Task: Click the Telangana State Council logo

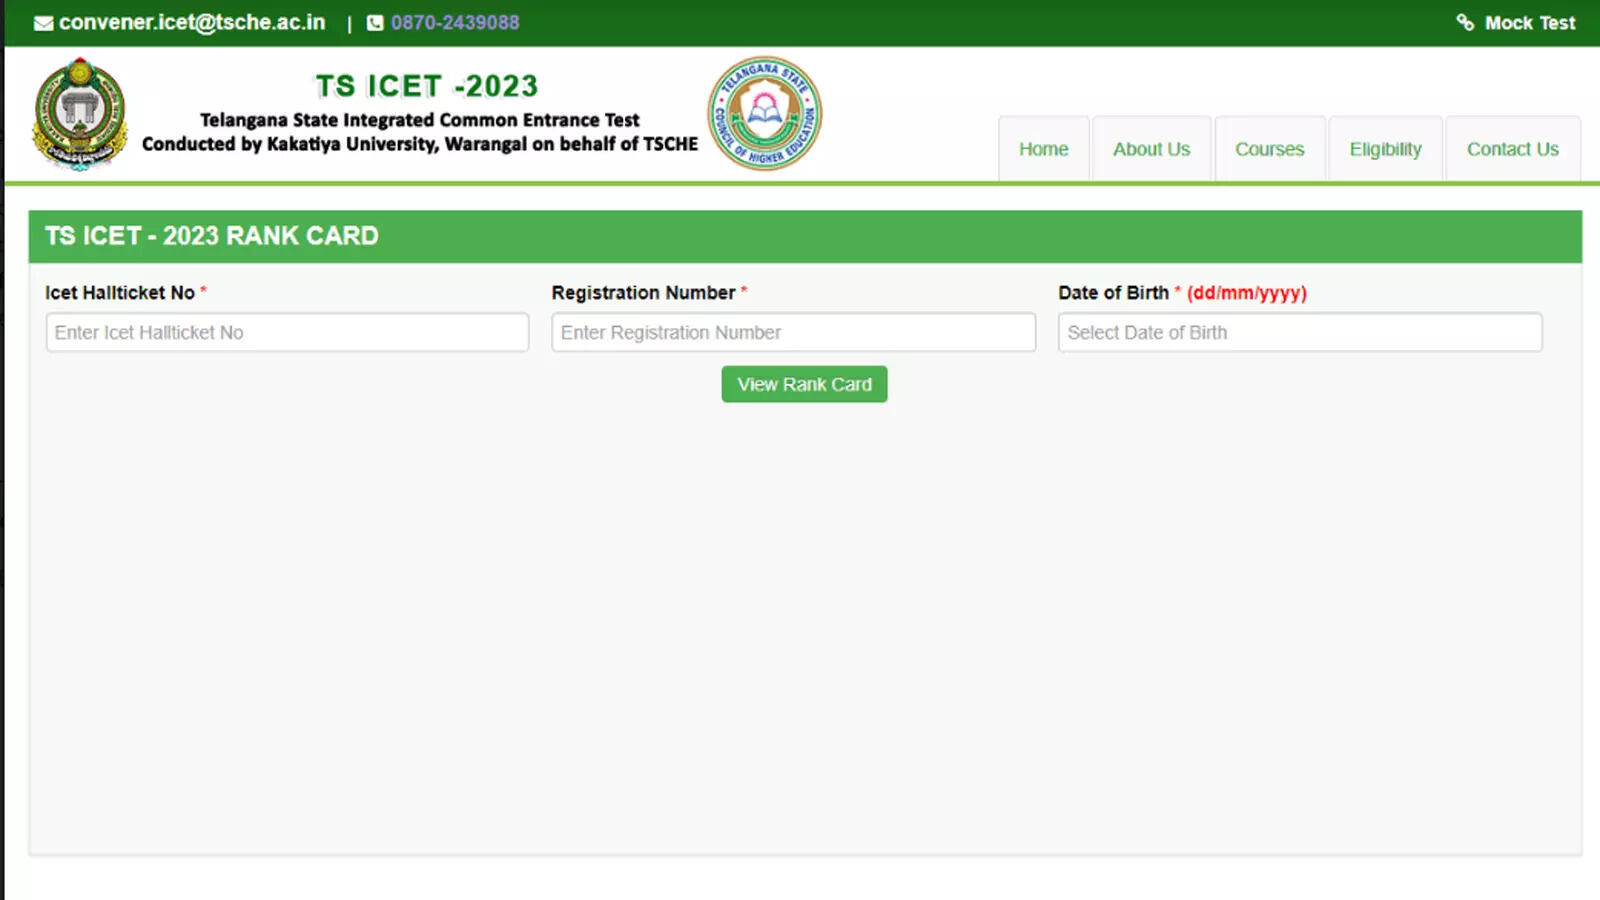Action: tap(765, 113)
